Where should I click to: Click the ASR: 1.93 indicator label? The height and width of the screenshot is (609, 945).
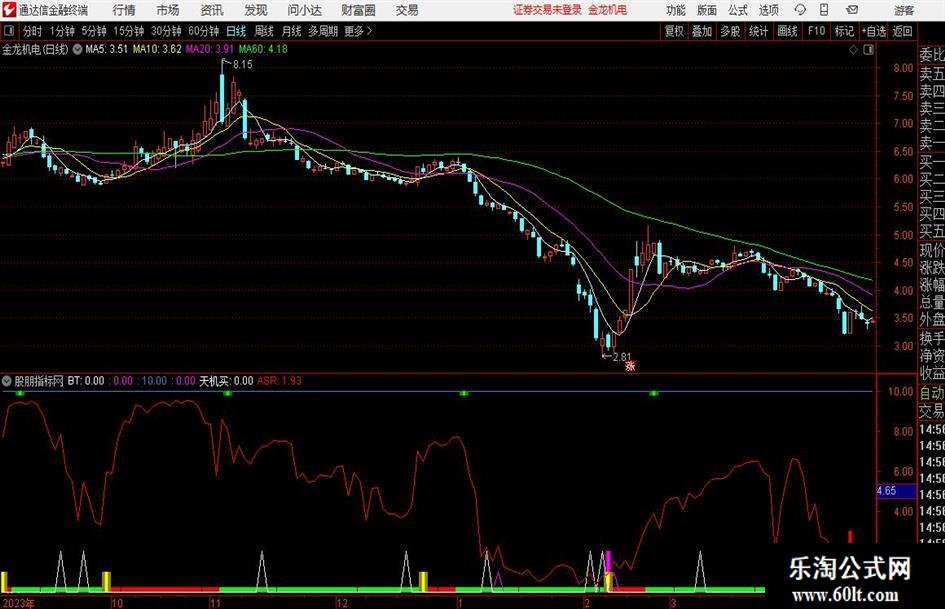(x=280, y=381)
